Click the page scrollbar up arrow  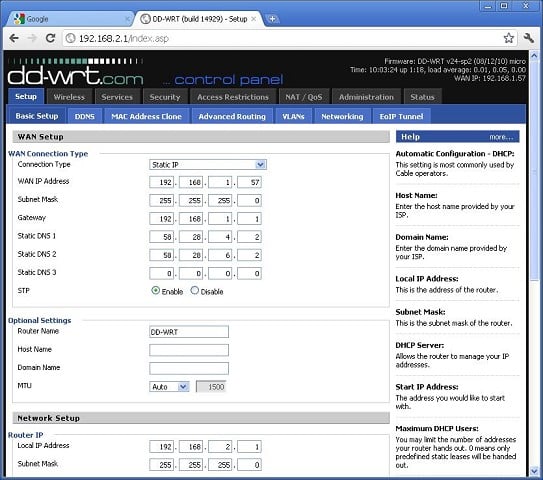click(534, 55)
